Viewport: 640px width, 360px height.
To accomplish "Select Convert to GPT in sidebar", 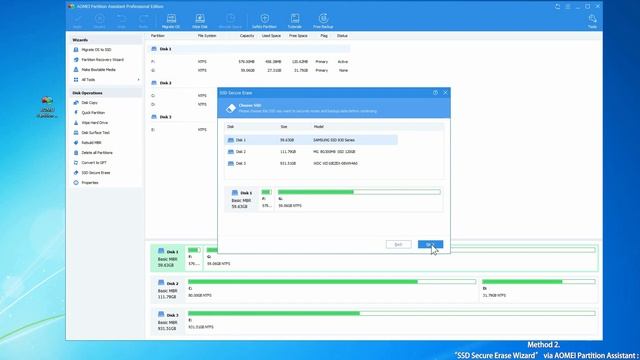I will 94,163.
